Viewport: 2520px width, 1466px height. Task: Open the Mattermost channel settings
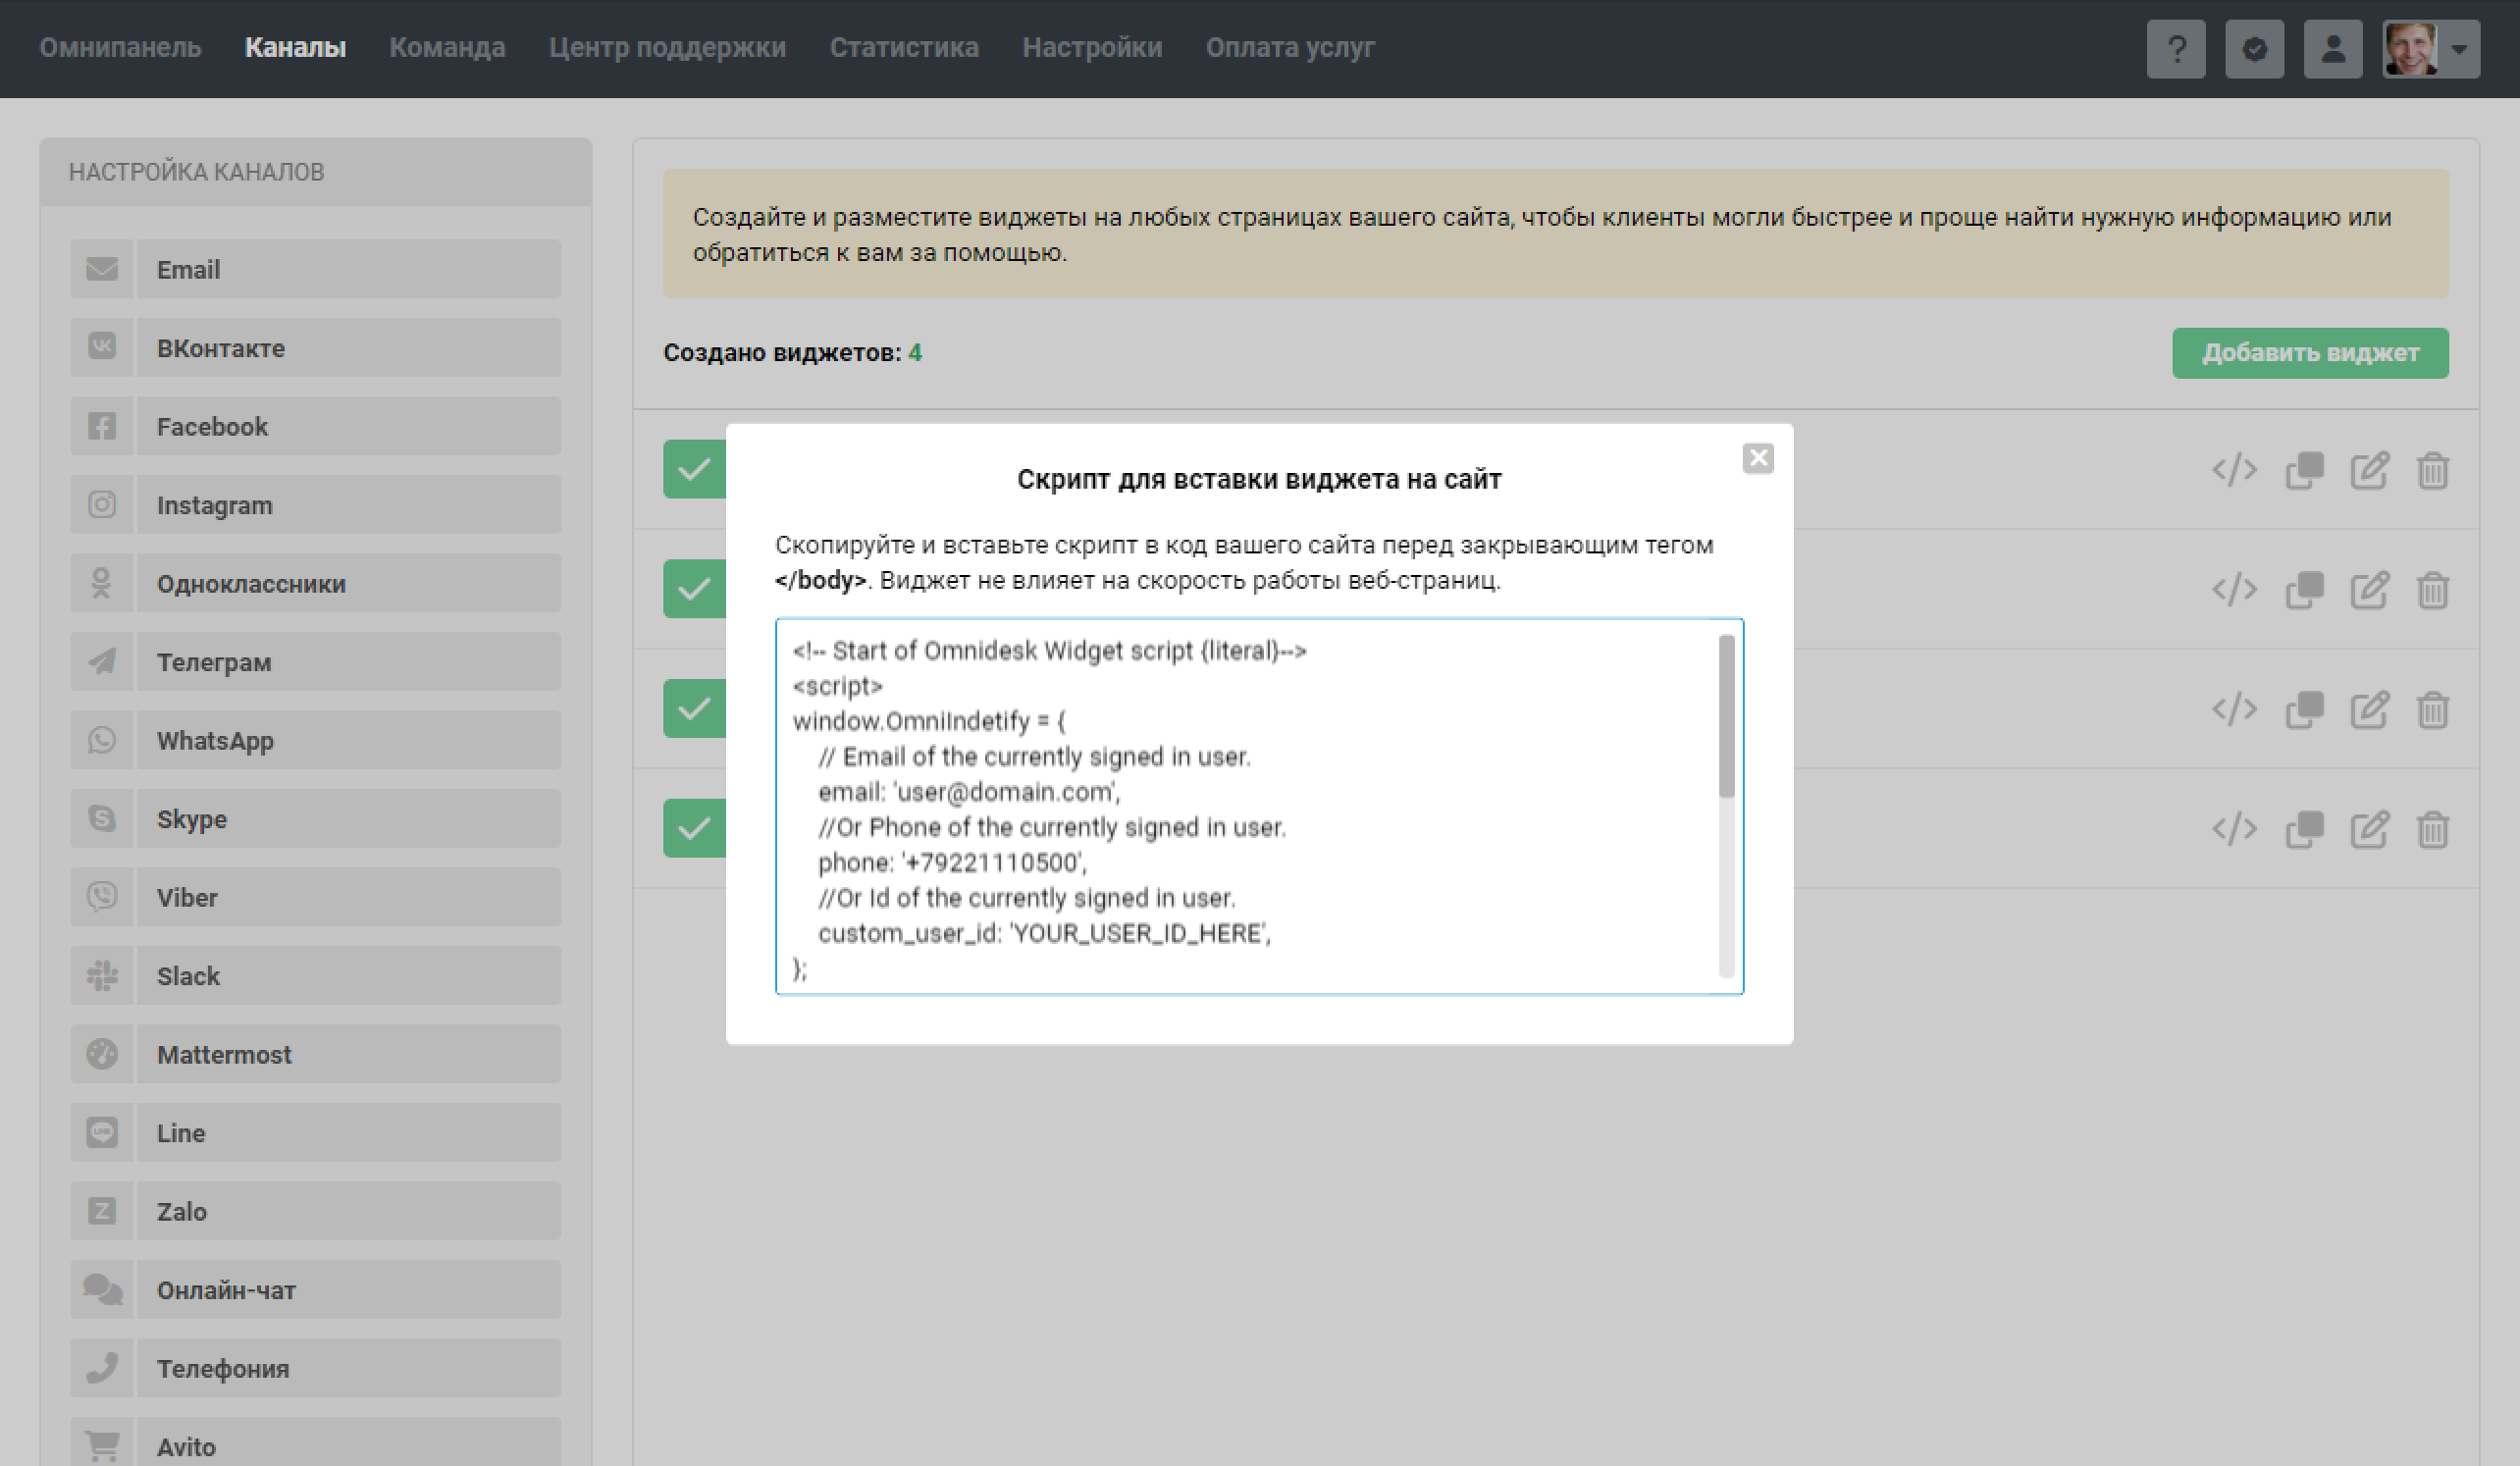coord(315,1054)
